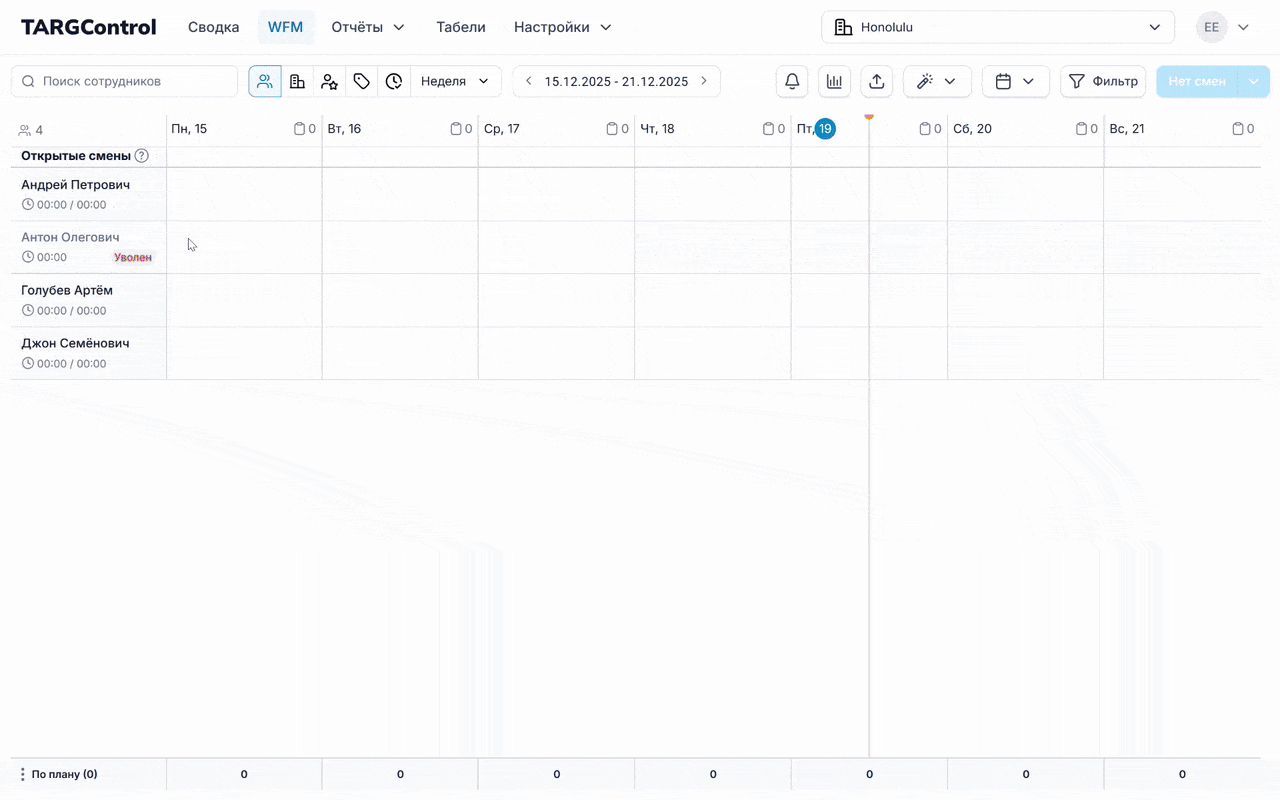The height and width of the screenshot is (800, 1280).
Task: Go to the previous week arrow
Action: click(x=529, y=81)
